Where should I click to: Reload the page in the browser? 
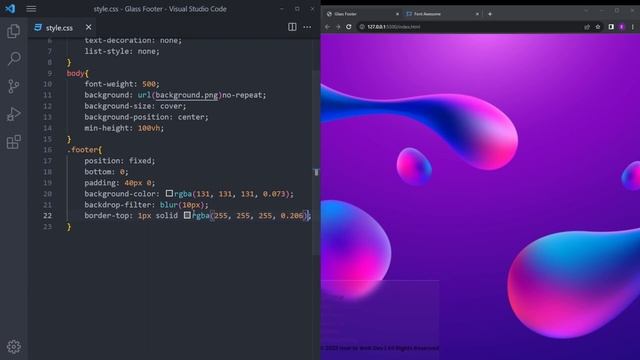349,27
